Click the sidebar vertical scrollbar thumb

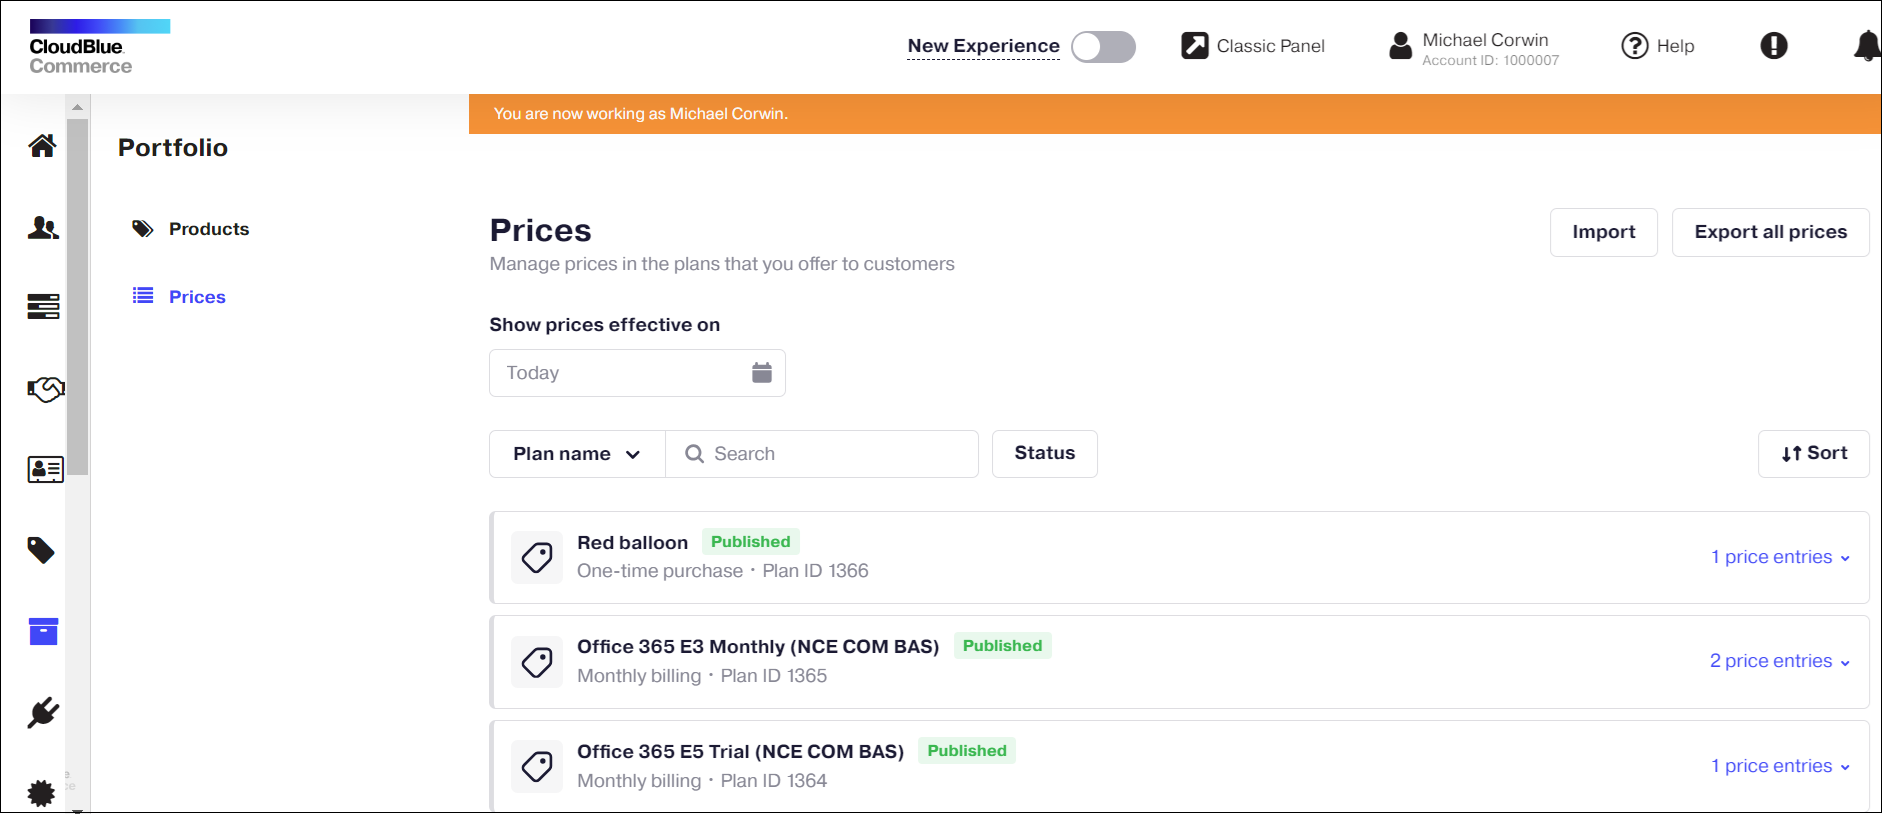tap(77, 297)
